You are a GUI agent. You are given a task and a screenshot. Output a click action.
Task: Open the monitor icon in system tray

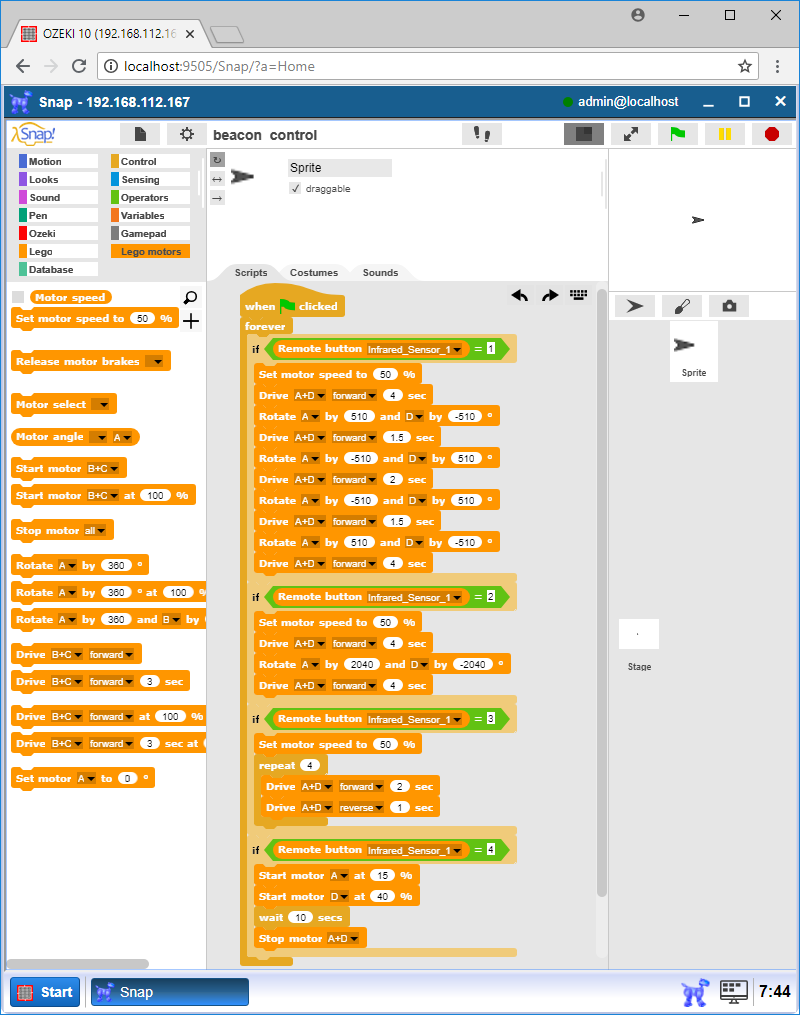point(734,992)
